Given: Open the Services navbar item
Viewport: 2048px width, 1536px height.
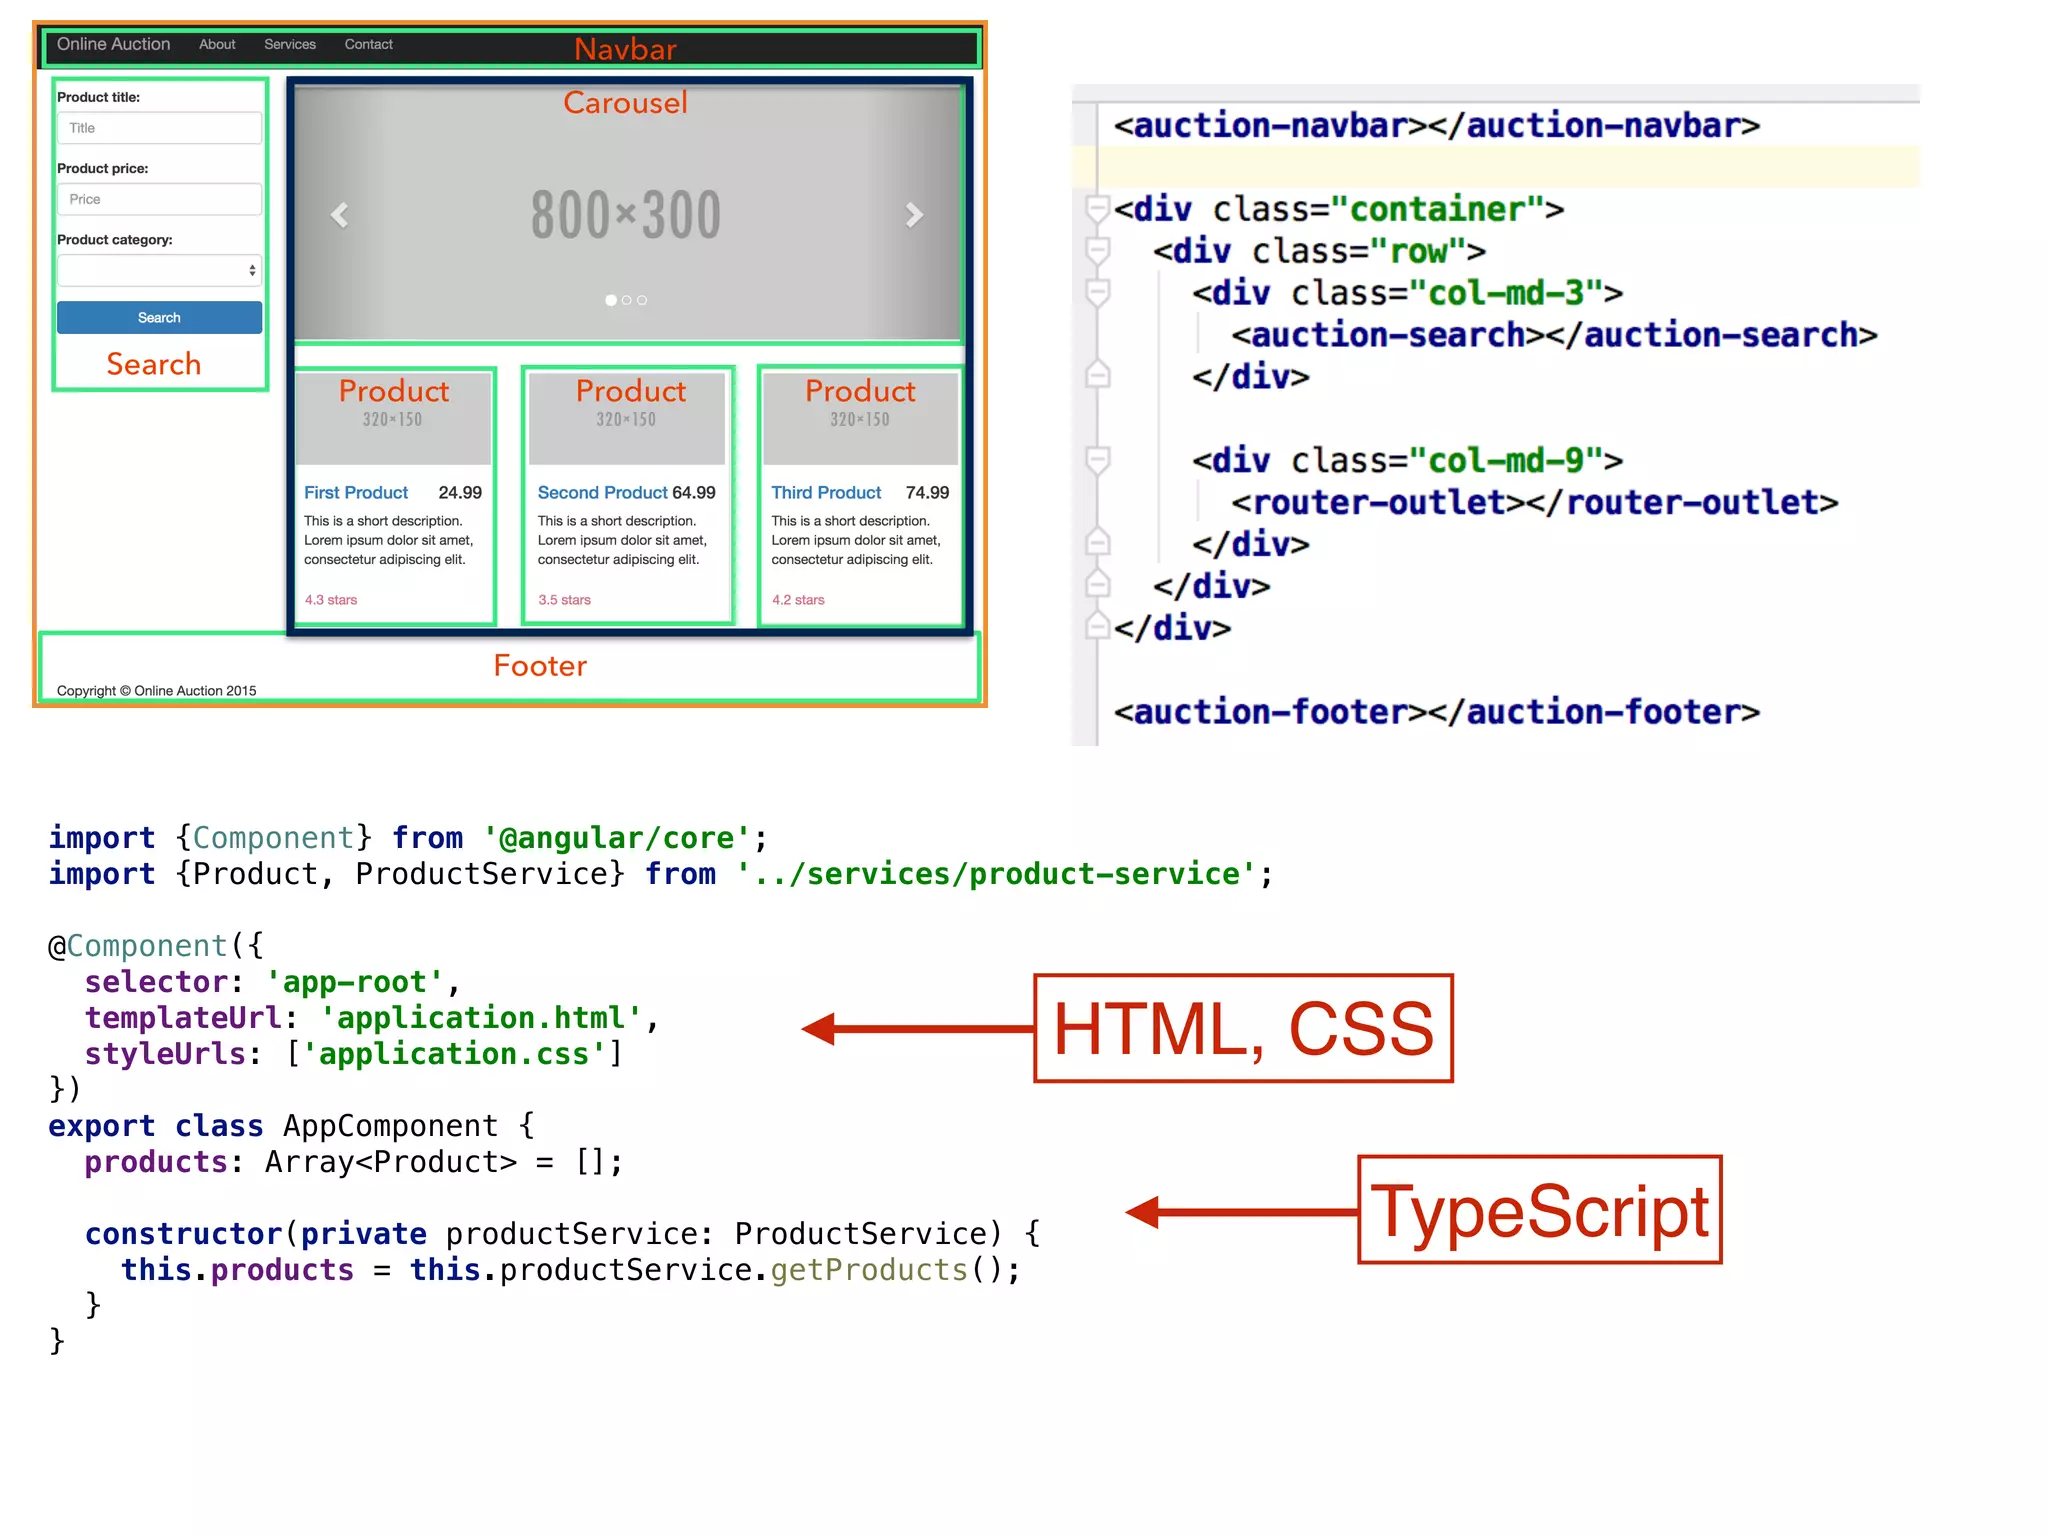Looking at the screenshot, I should point(290,44).
